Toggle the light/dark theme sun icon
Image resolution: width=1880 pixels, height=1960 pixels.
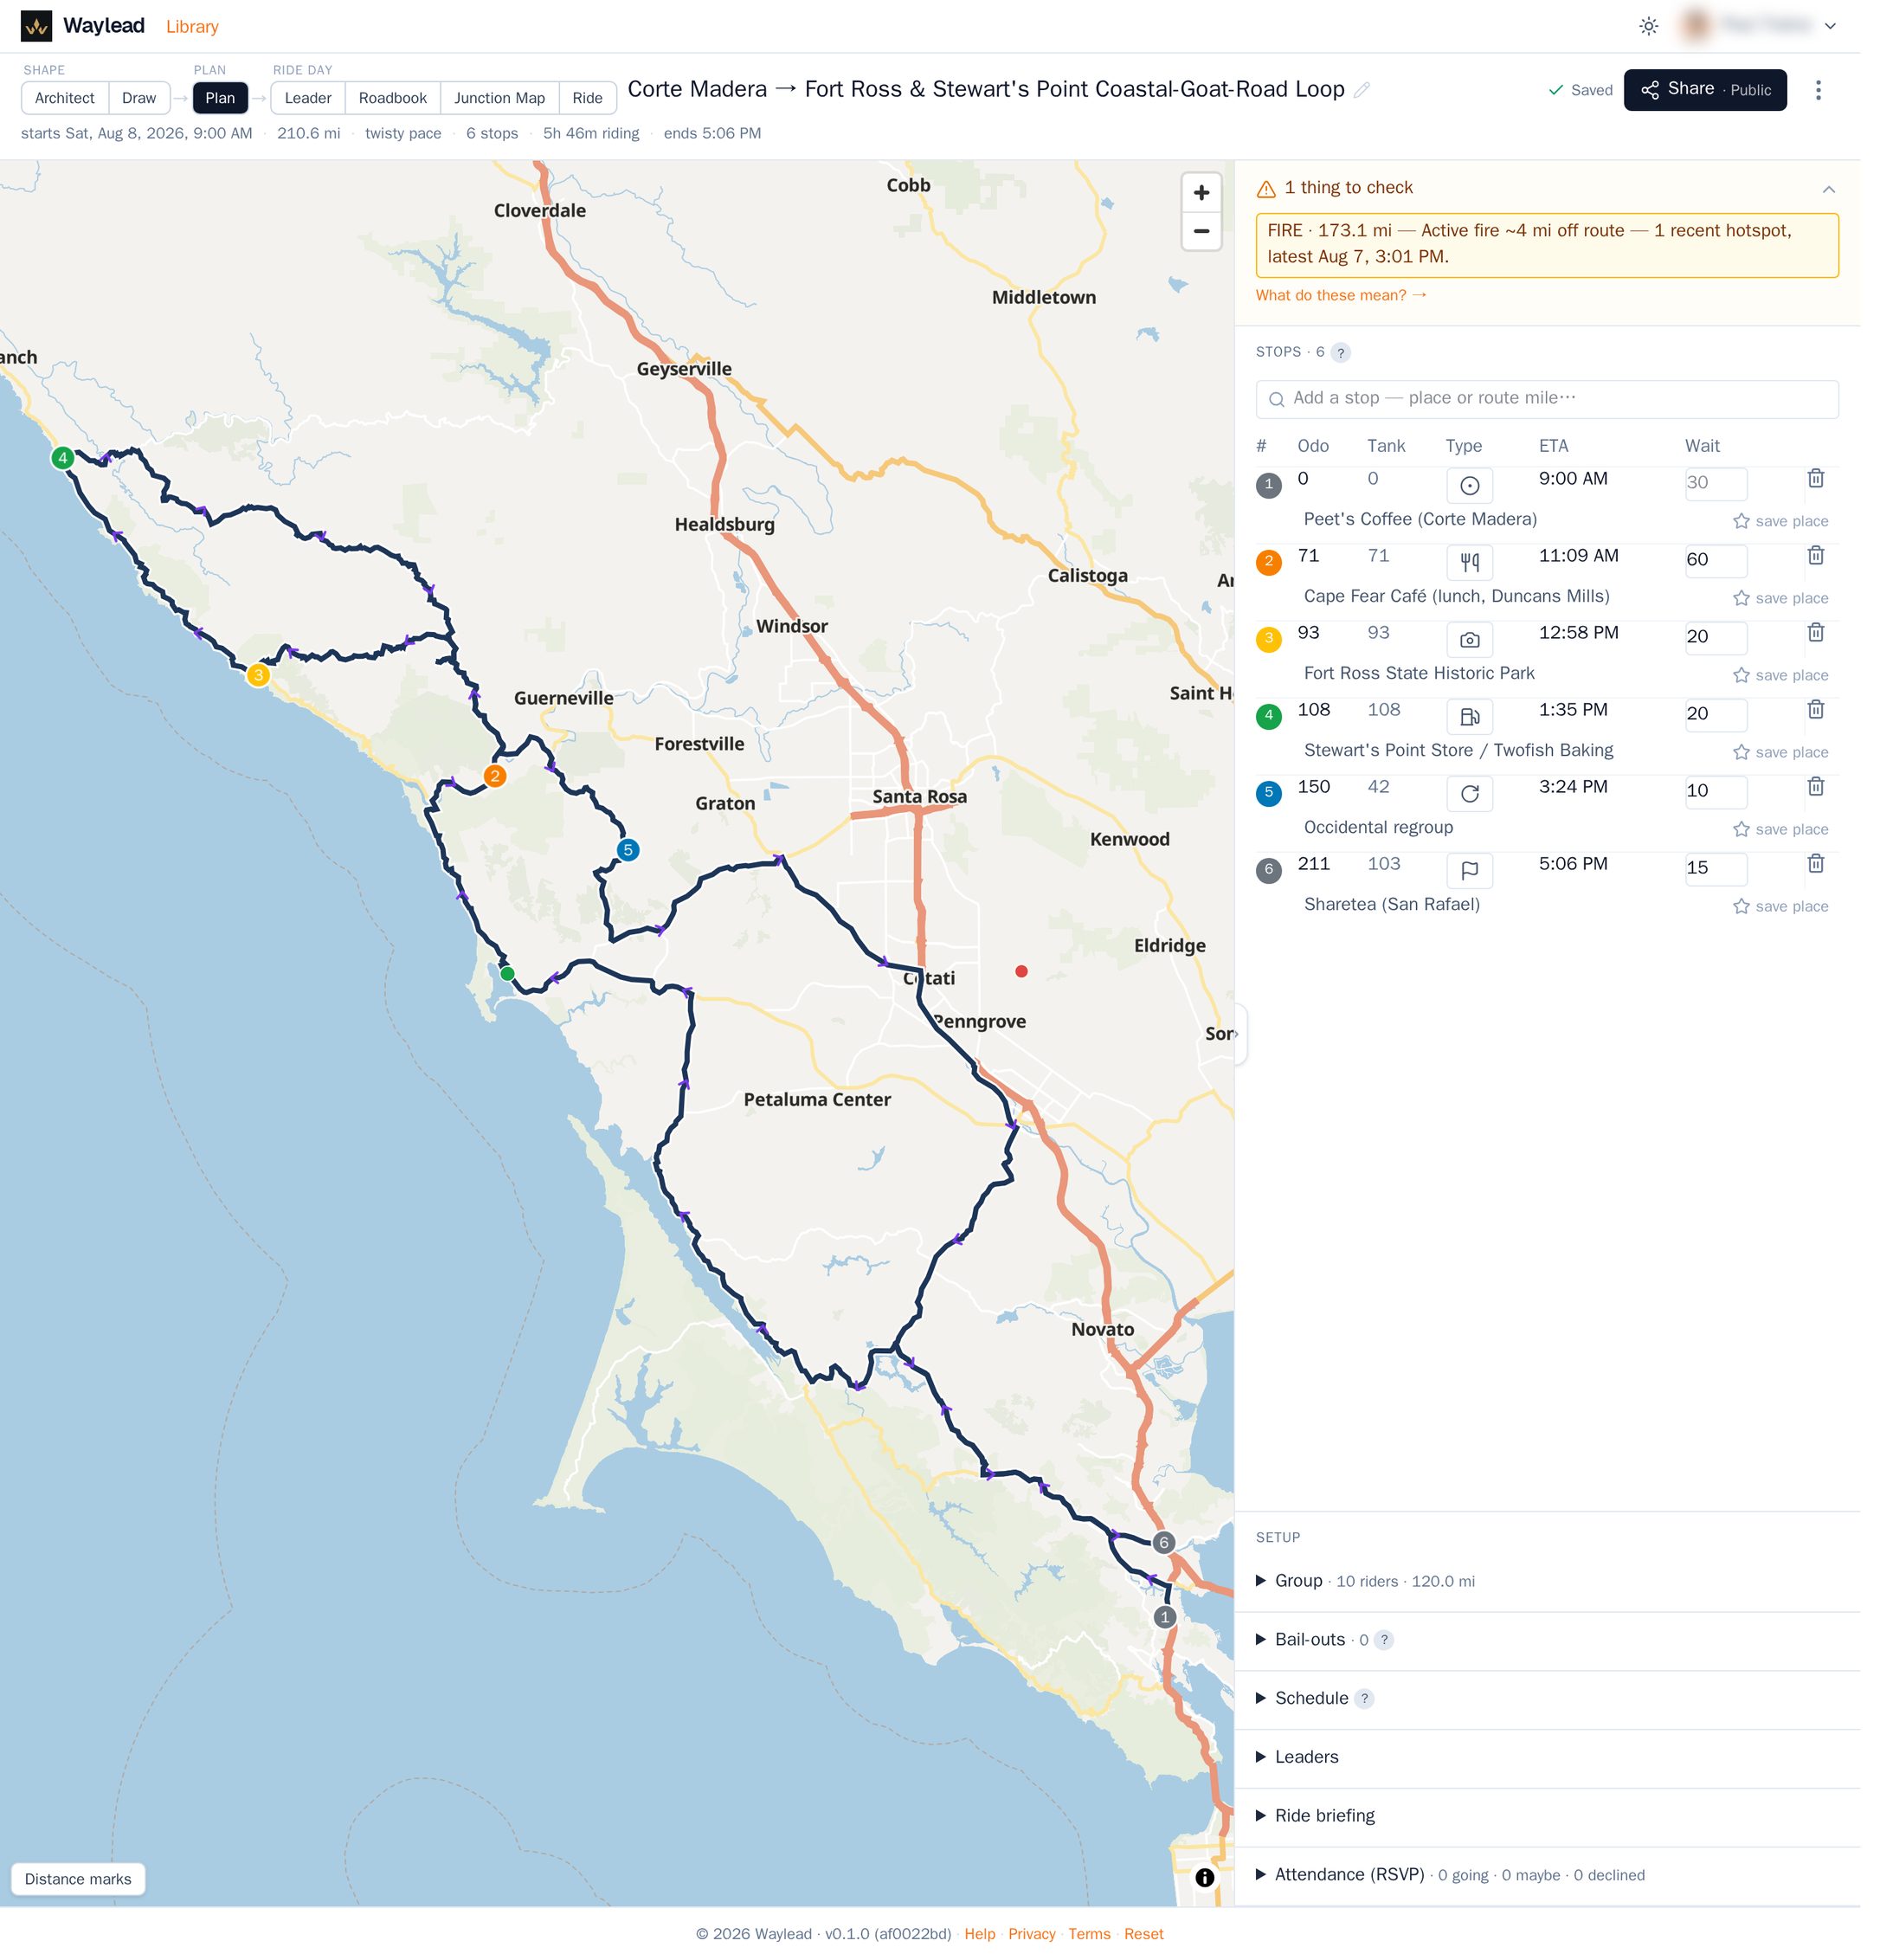1649,26
